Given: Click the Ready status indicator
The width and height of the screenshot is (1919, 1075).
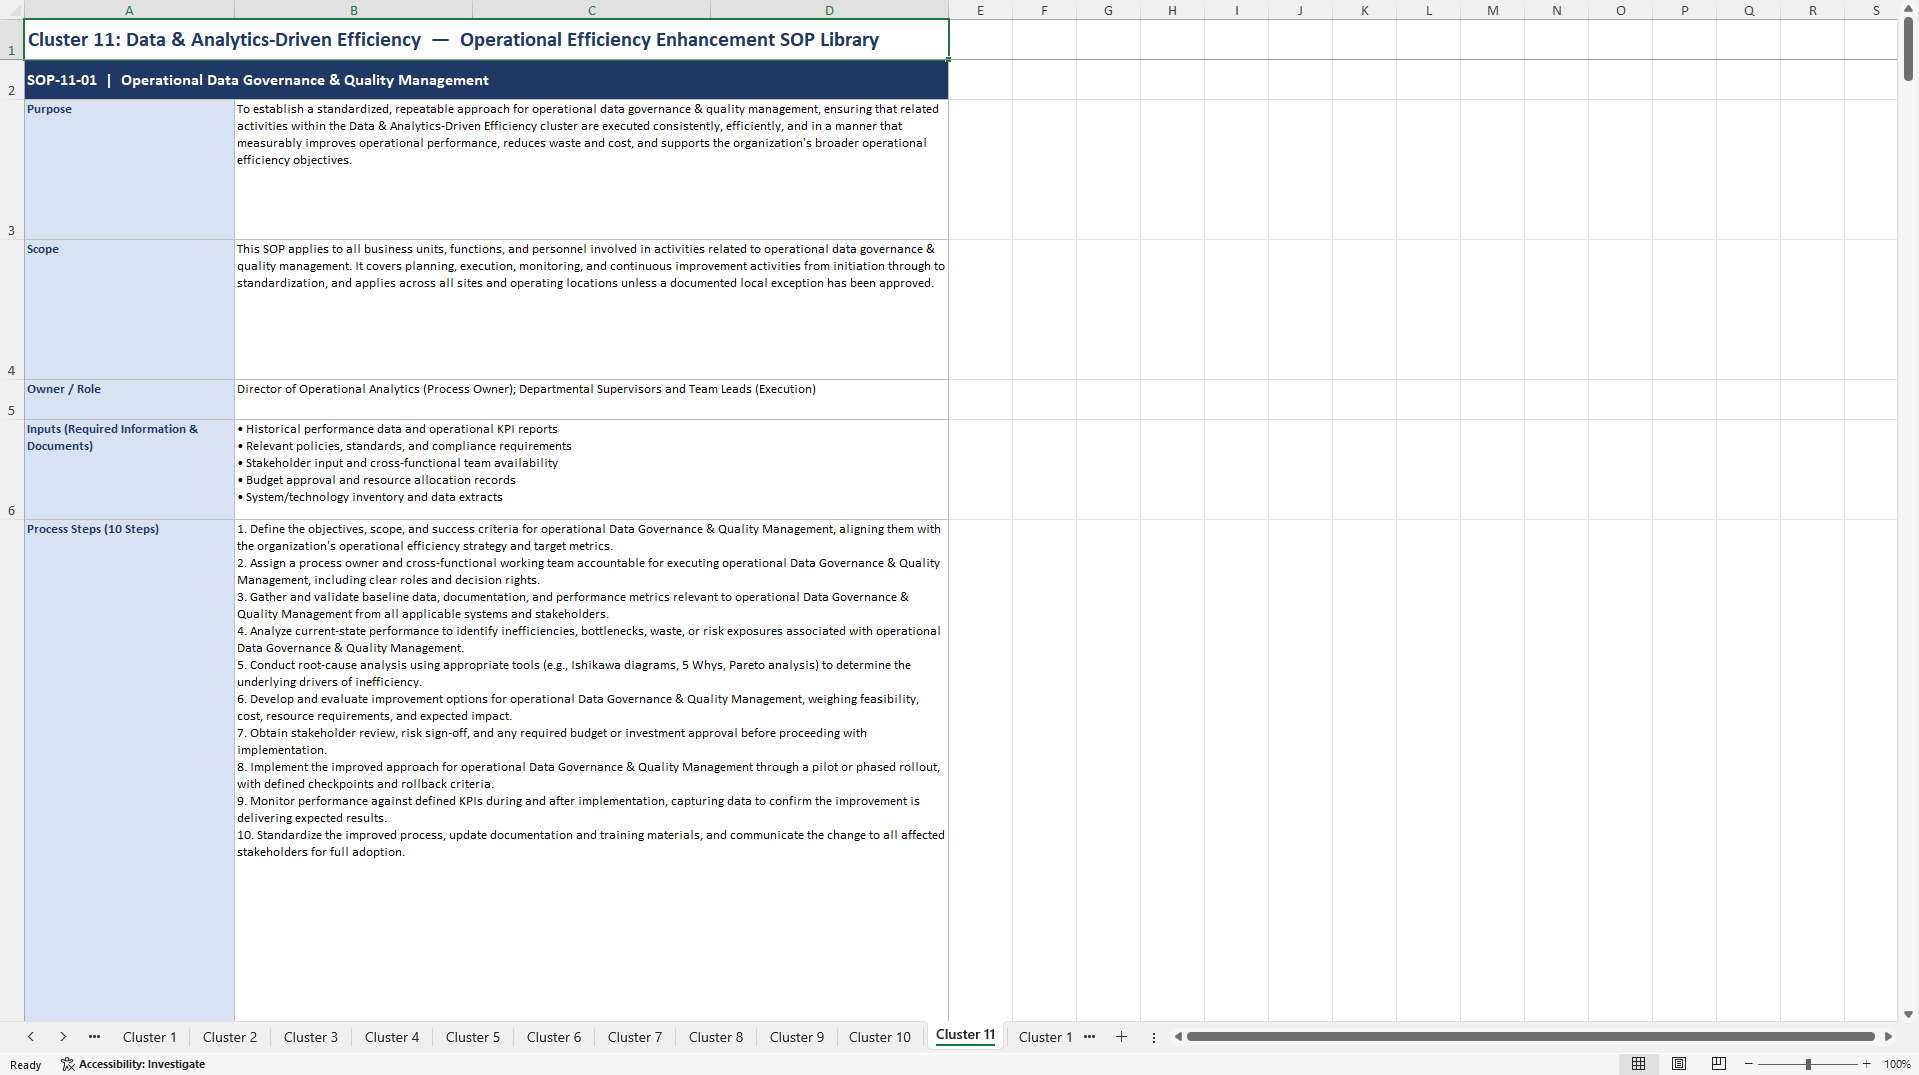Looking at the screenshot, I should click(x=26, y=1065).
